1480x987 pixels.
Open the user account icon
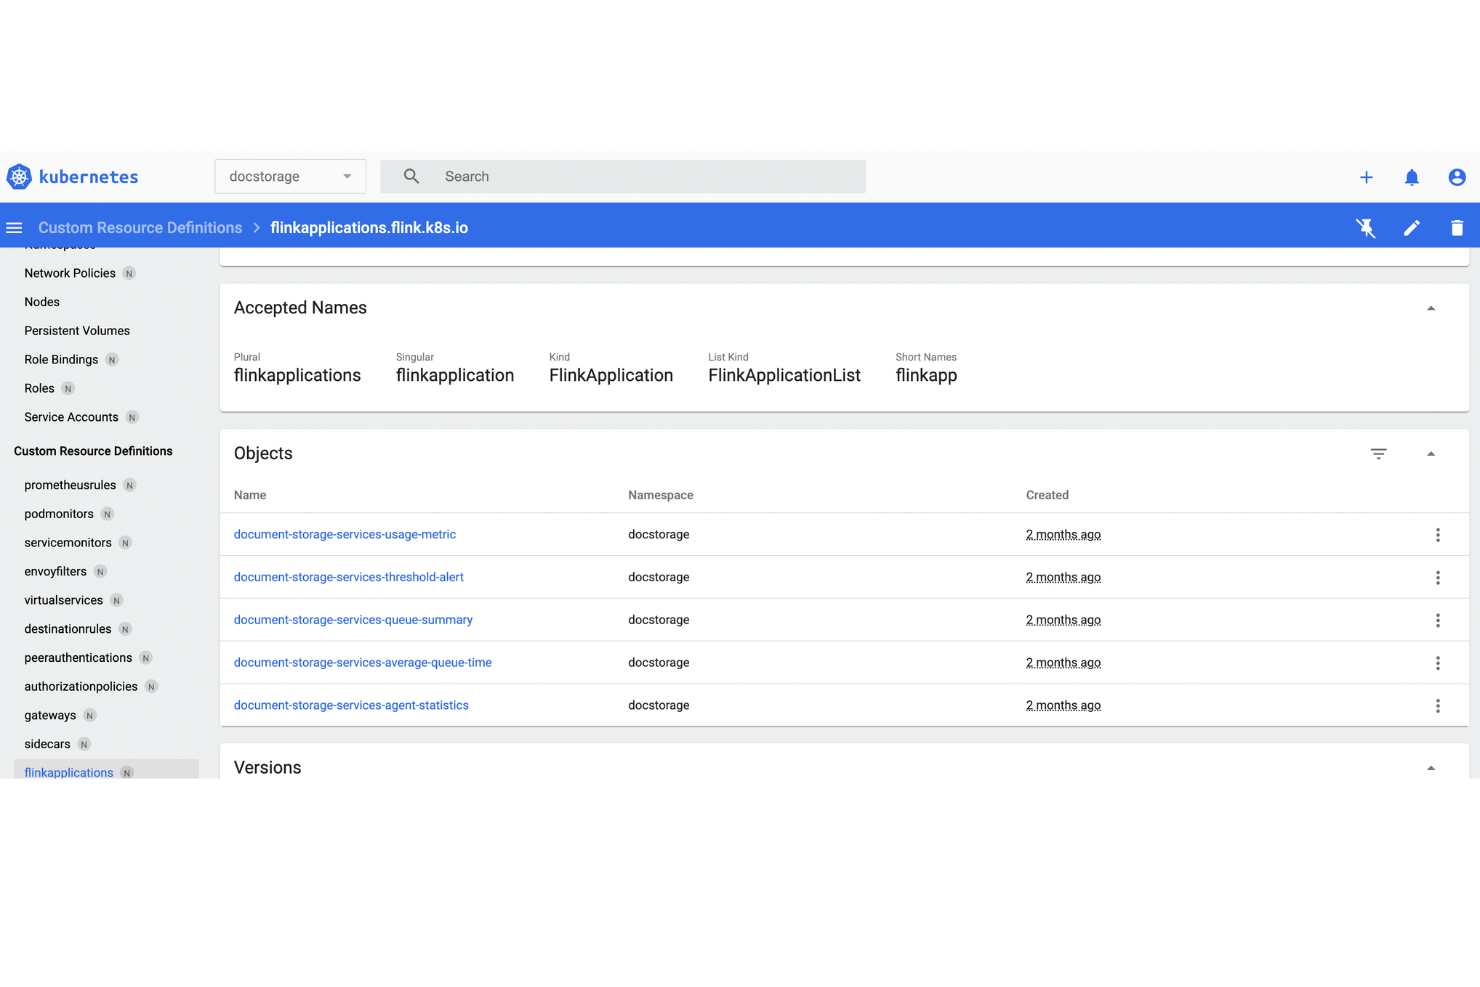pos(1457,177)
